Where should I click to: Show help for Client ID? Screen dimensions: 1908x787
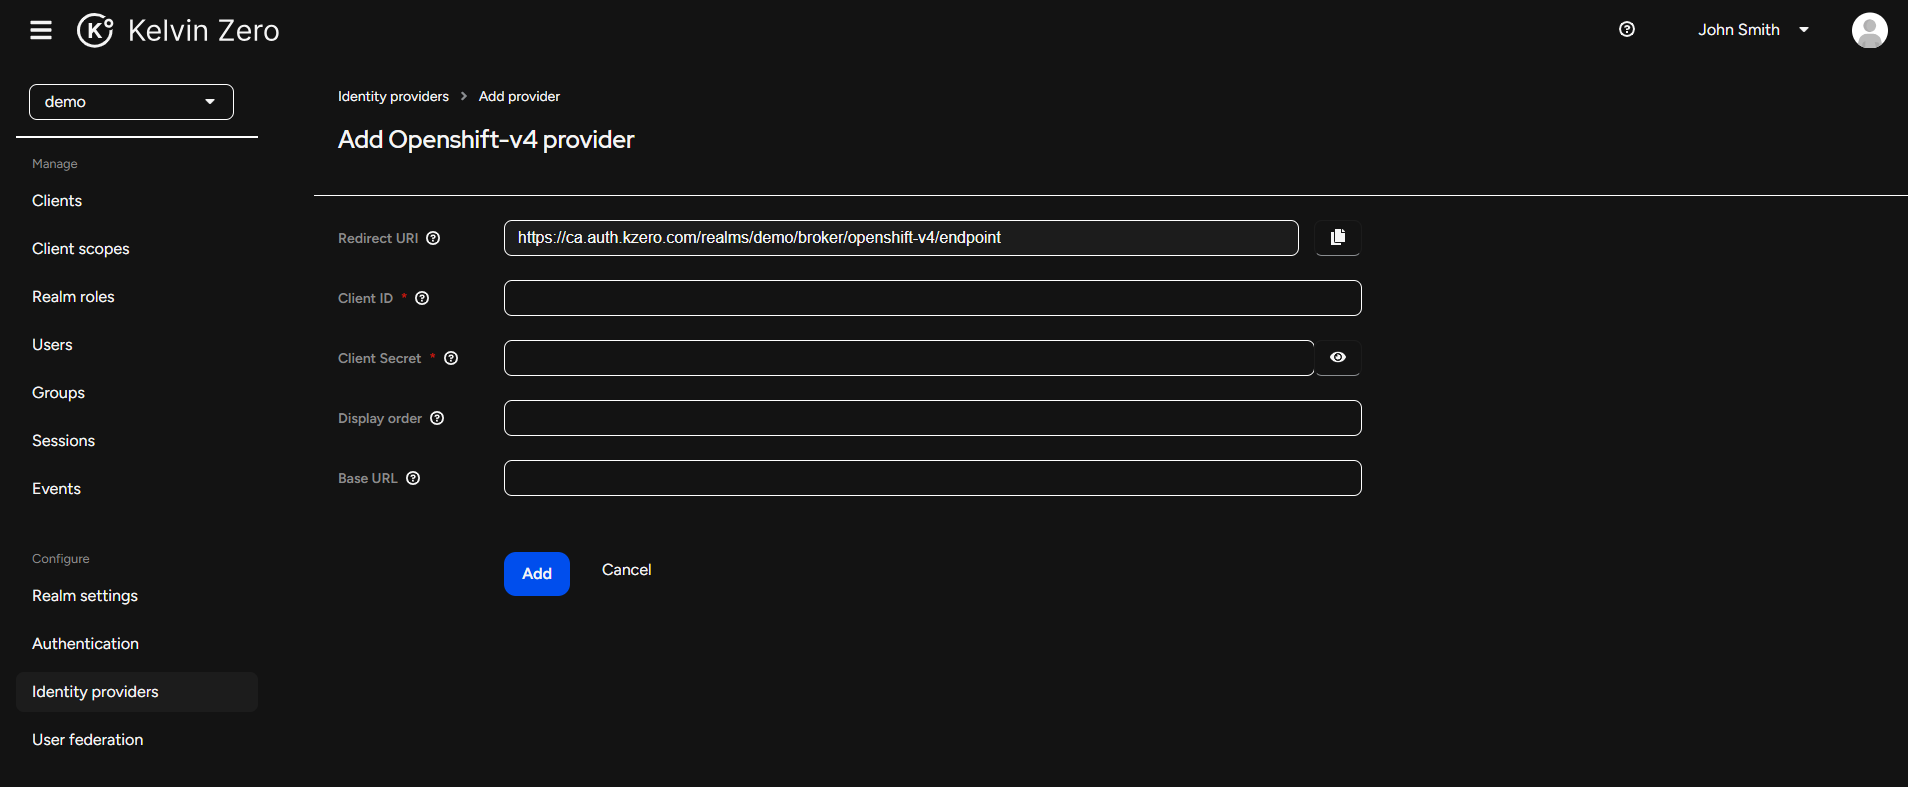pos(422,298)
